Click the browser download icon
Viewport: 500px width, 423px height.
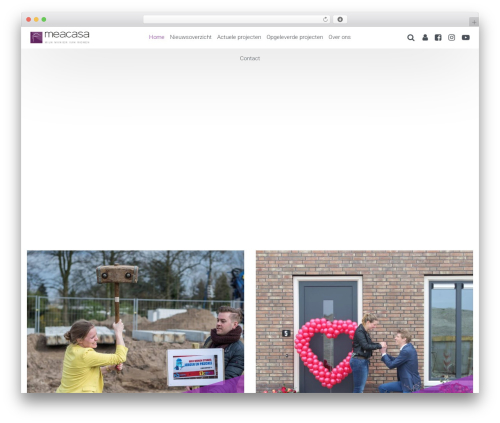coord(340,19)
